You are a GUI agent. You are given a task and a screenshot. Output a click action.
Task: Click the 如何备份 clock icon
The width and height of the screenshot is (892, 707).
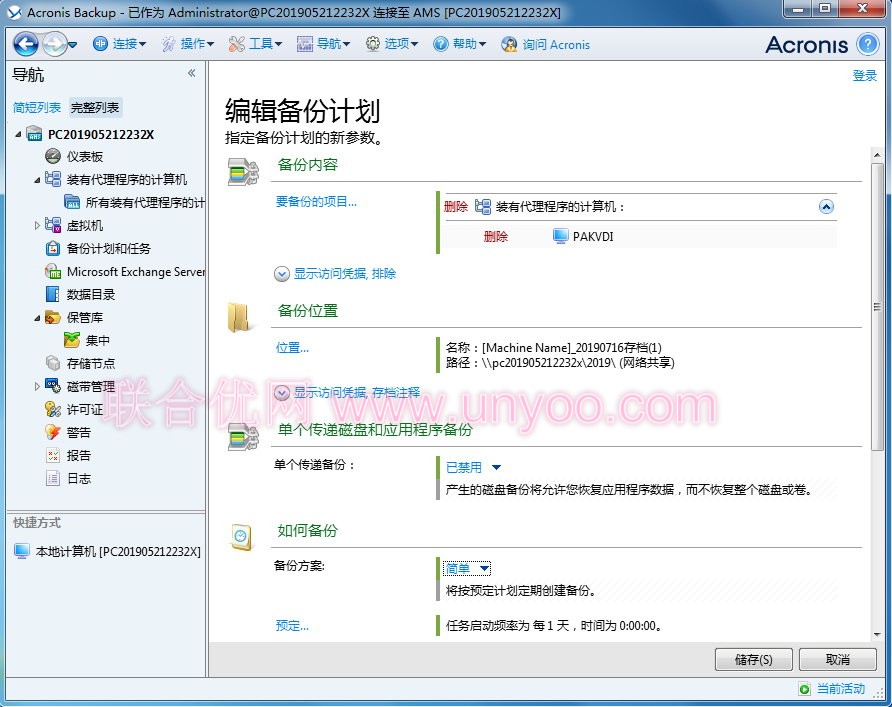[x=241, y=536]
